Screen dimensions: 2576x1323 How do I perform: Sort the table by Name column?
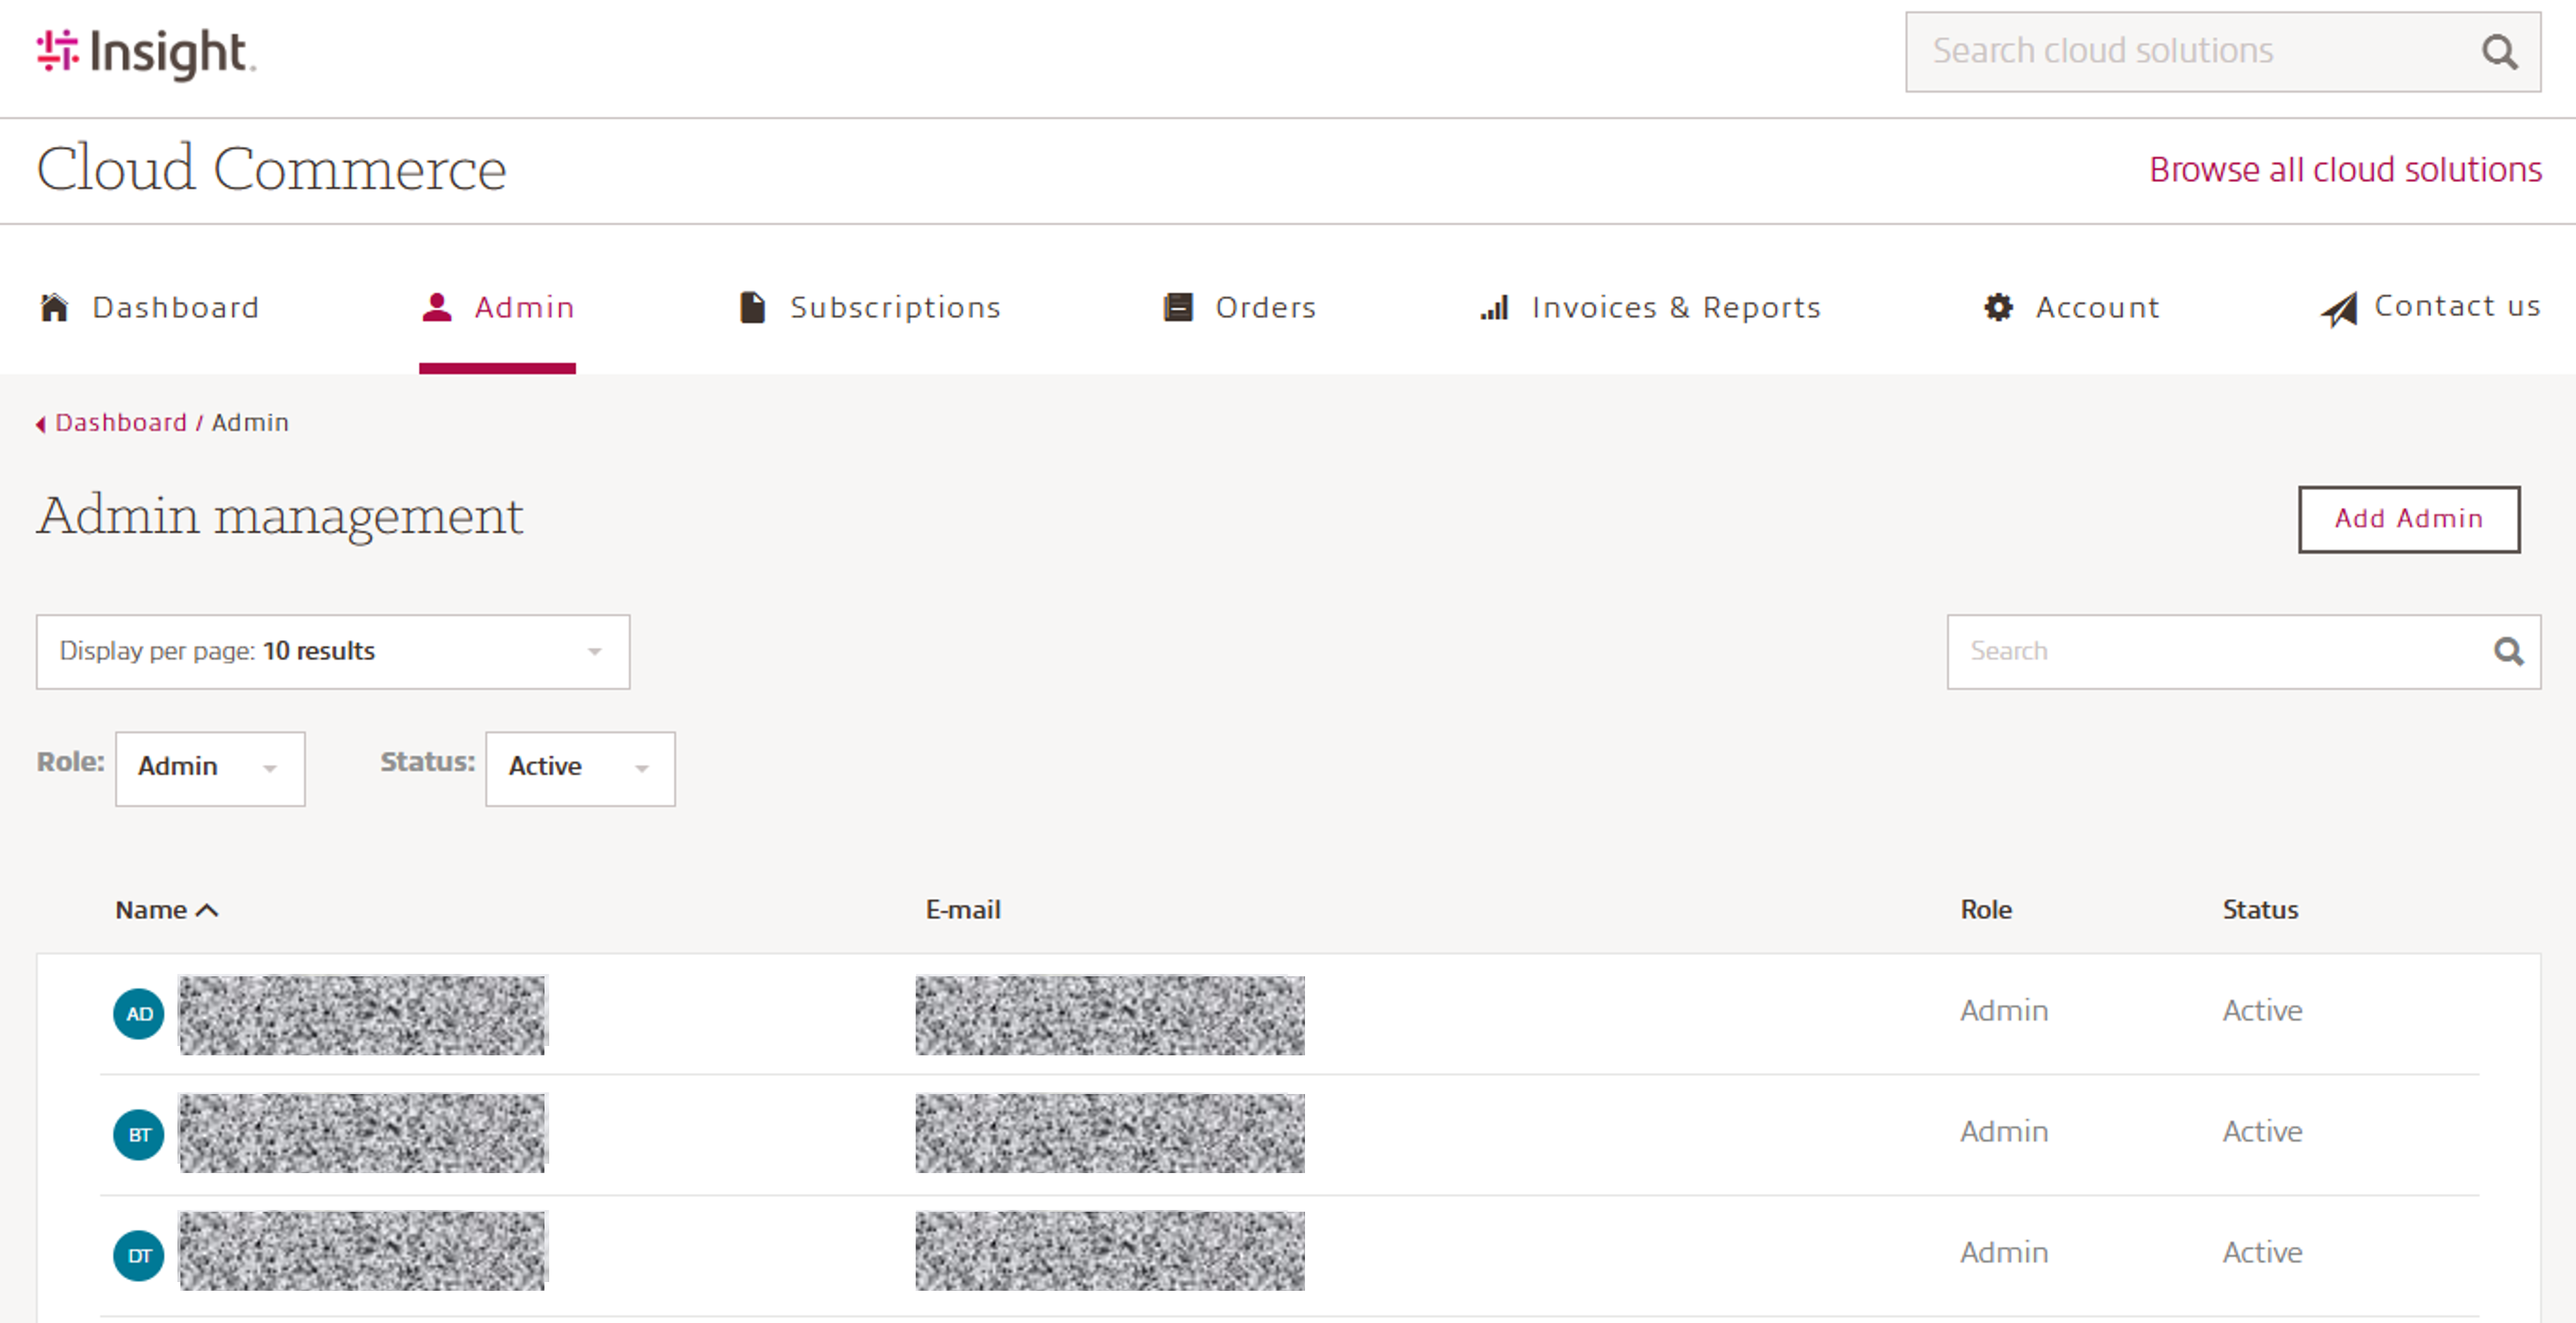pyautogui.click(x=166, y=909)
